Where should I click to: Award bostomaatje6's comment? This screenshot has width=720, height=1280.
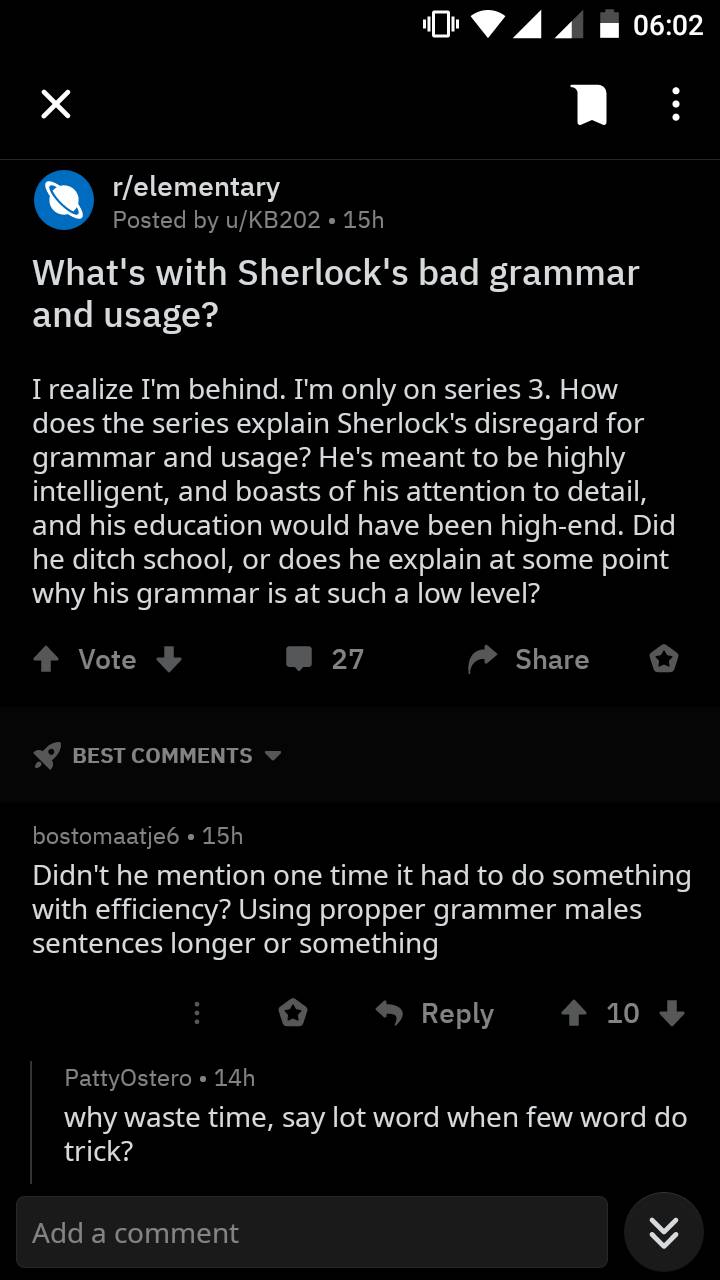(x=292, y=1013)
